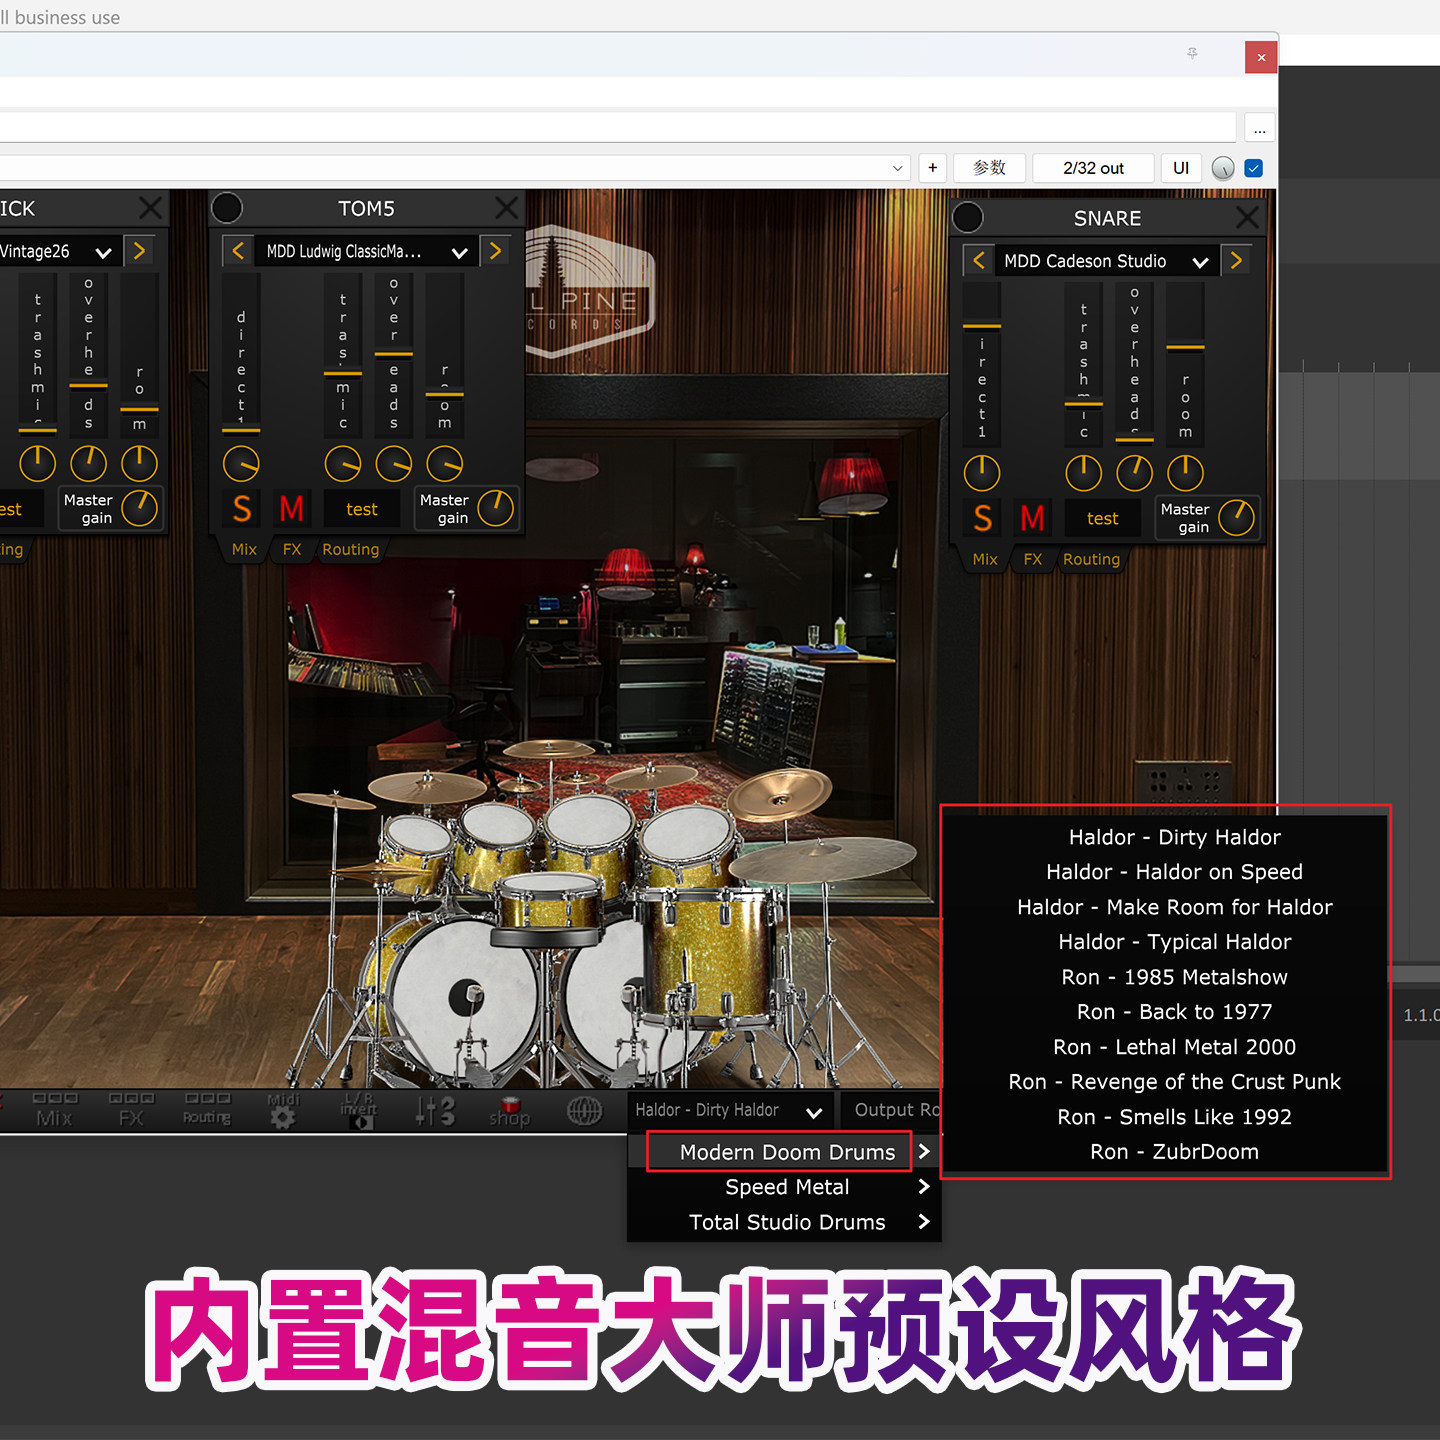The height and width of the screenshot is (1440, 1440).
Task: Choose Haldor - Make Room for Haldor preset
Action: tap(1174, 907)
